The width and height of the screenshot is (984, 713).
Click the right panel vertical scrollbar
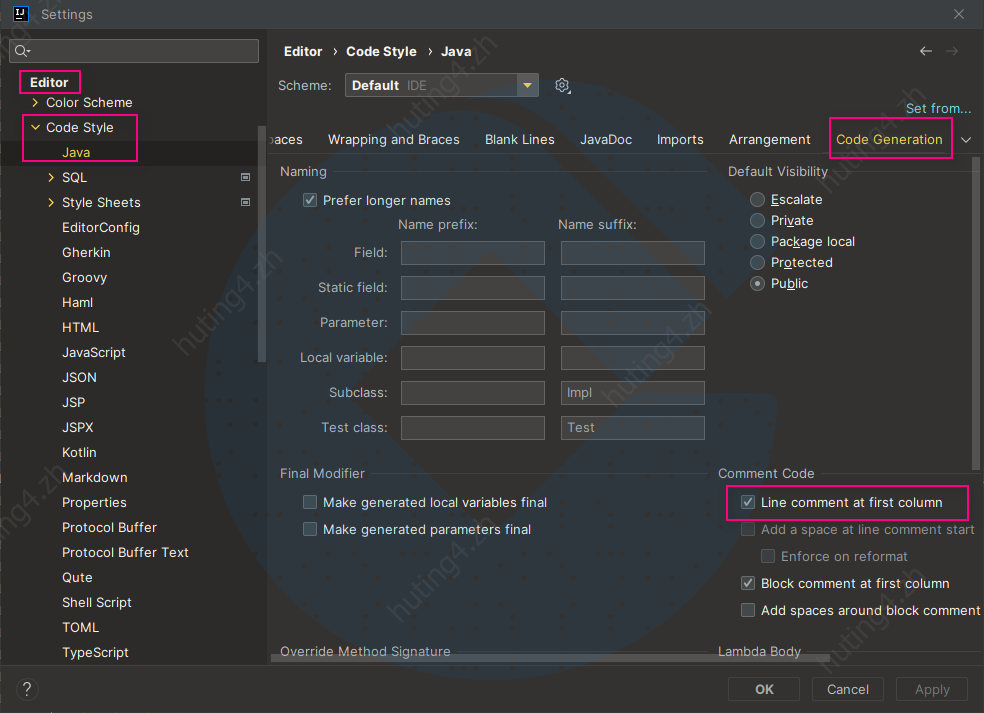coord(975,314)
